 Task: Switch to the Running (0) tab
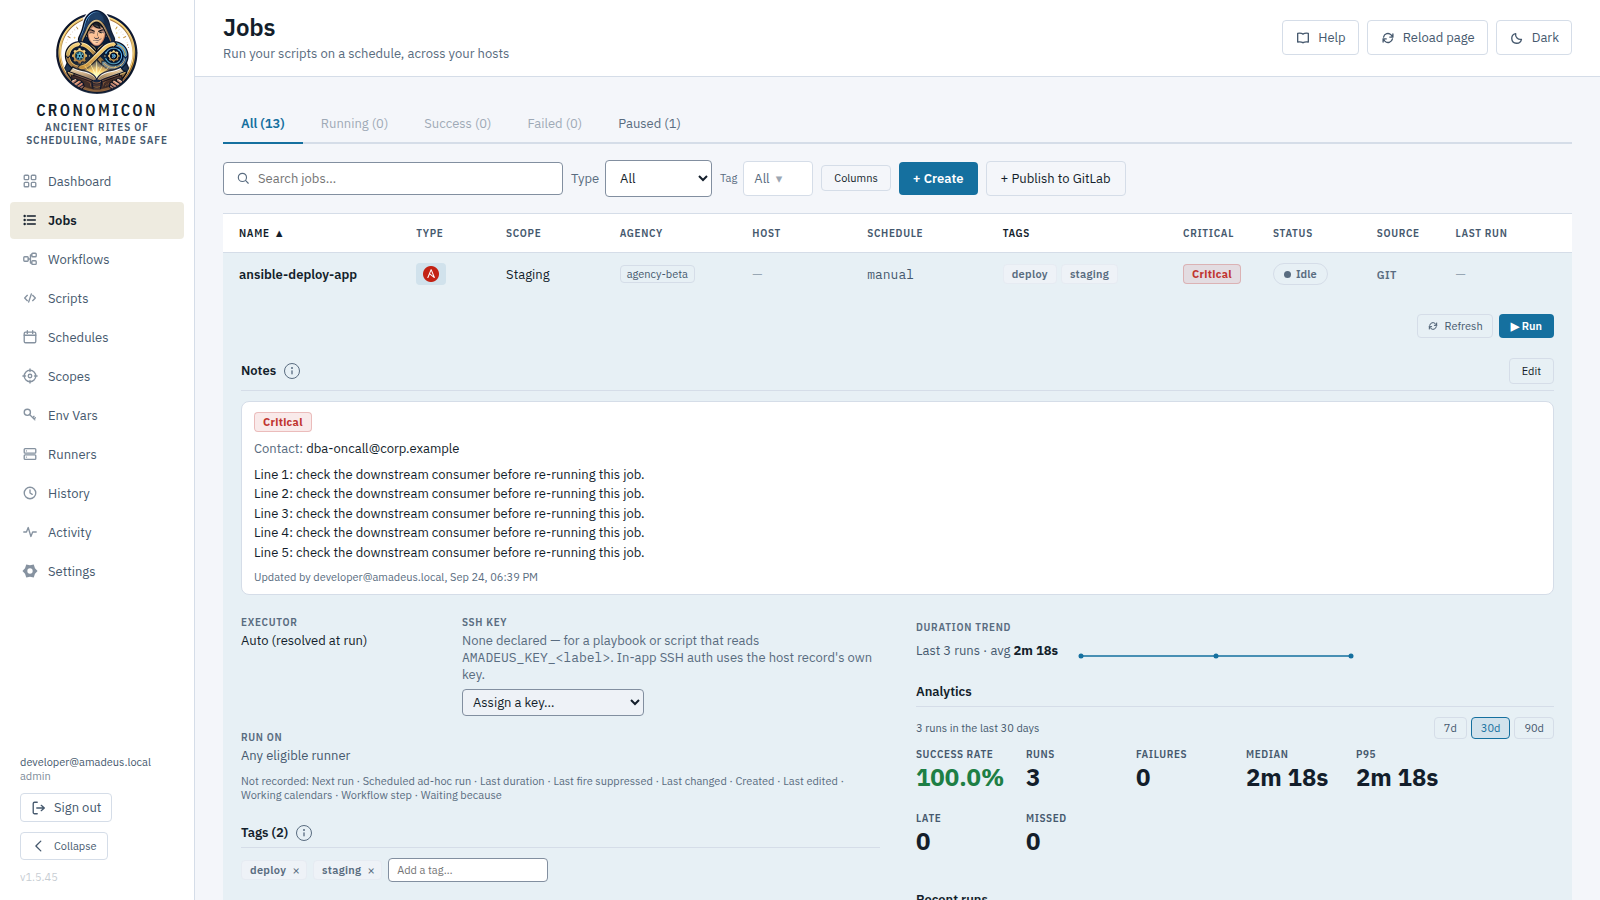point(354,124)
